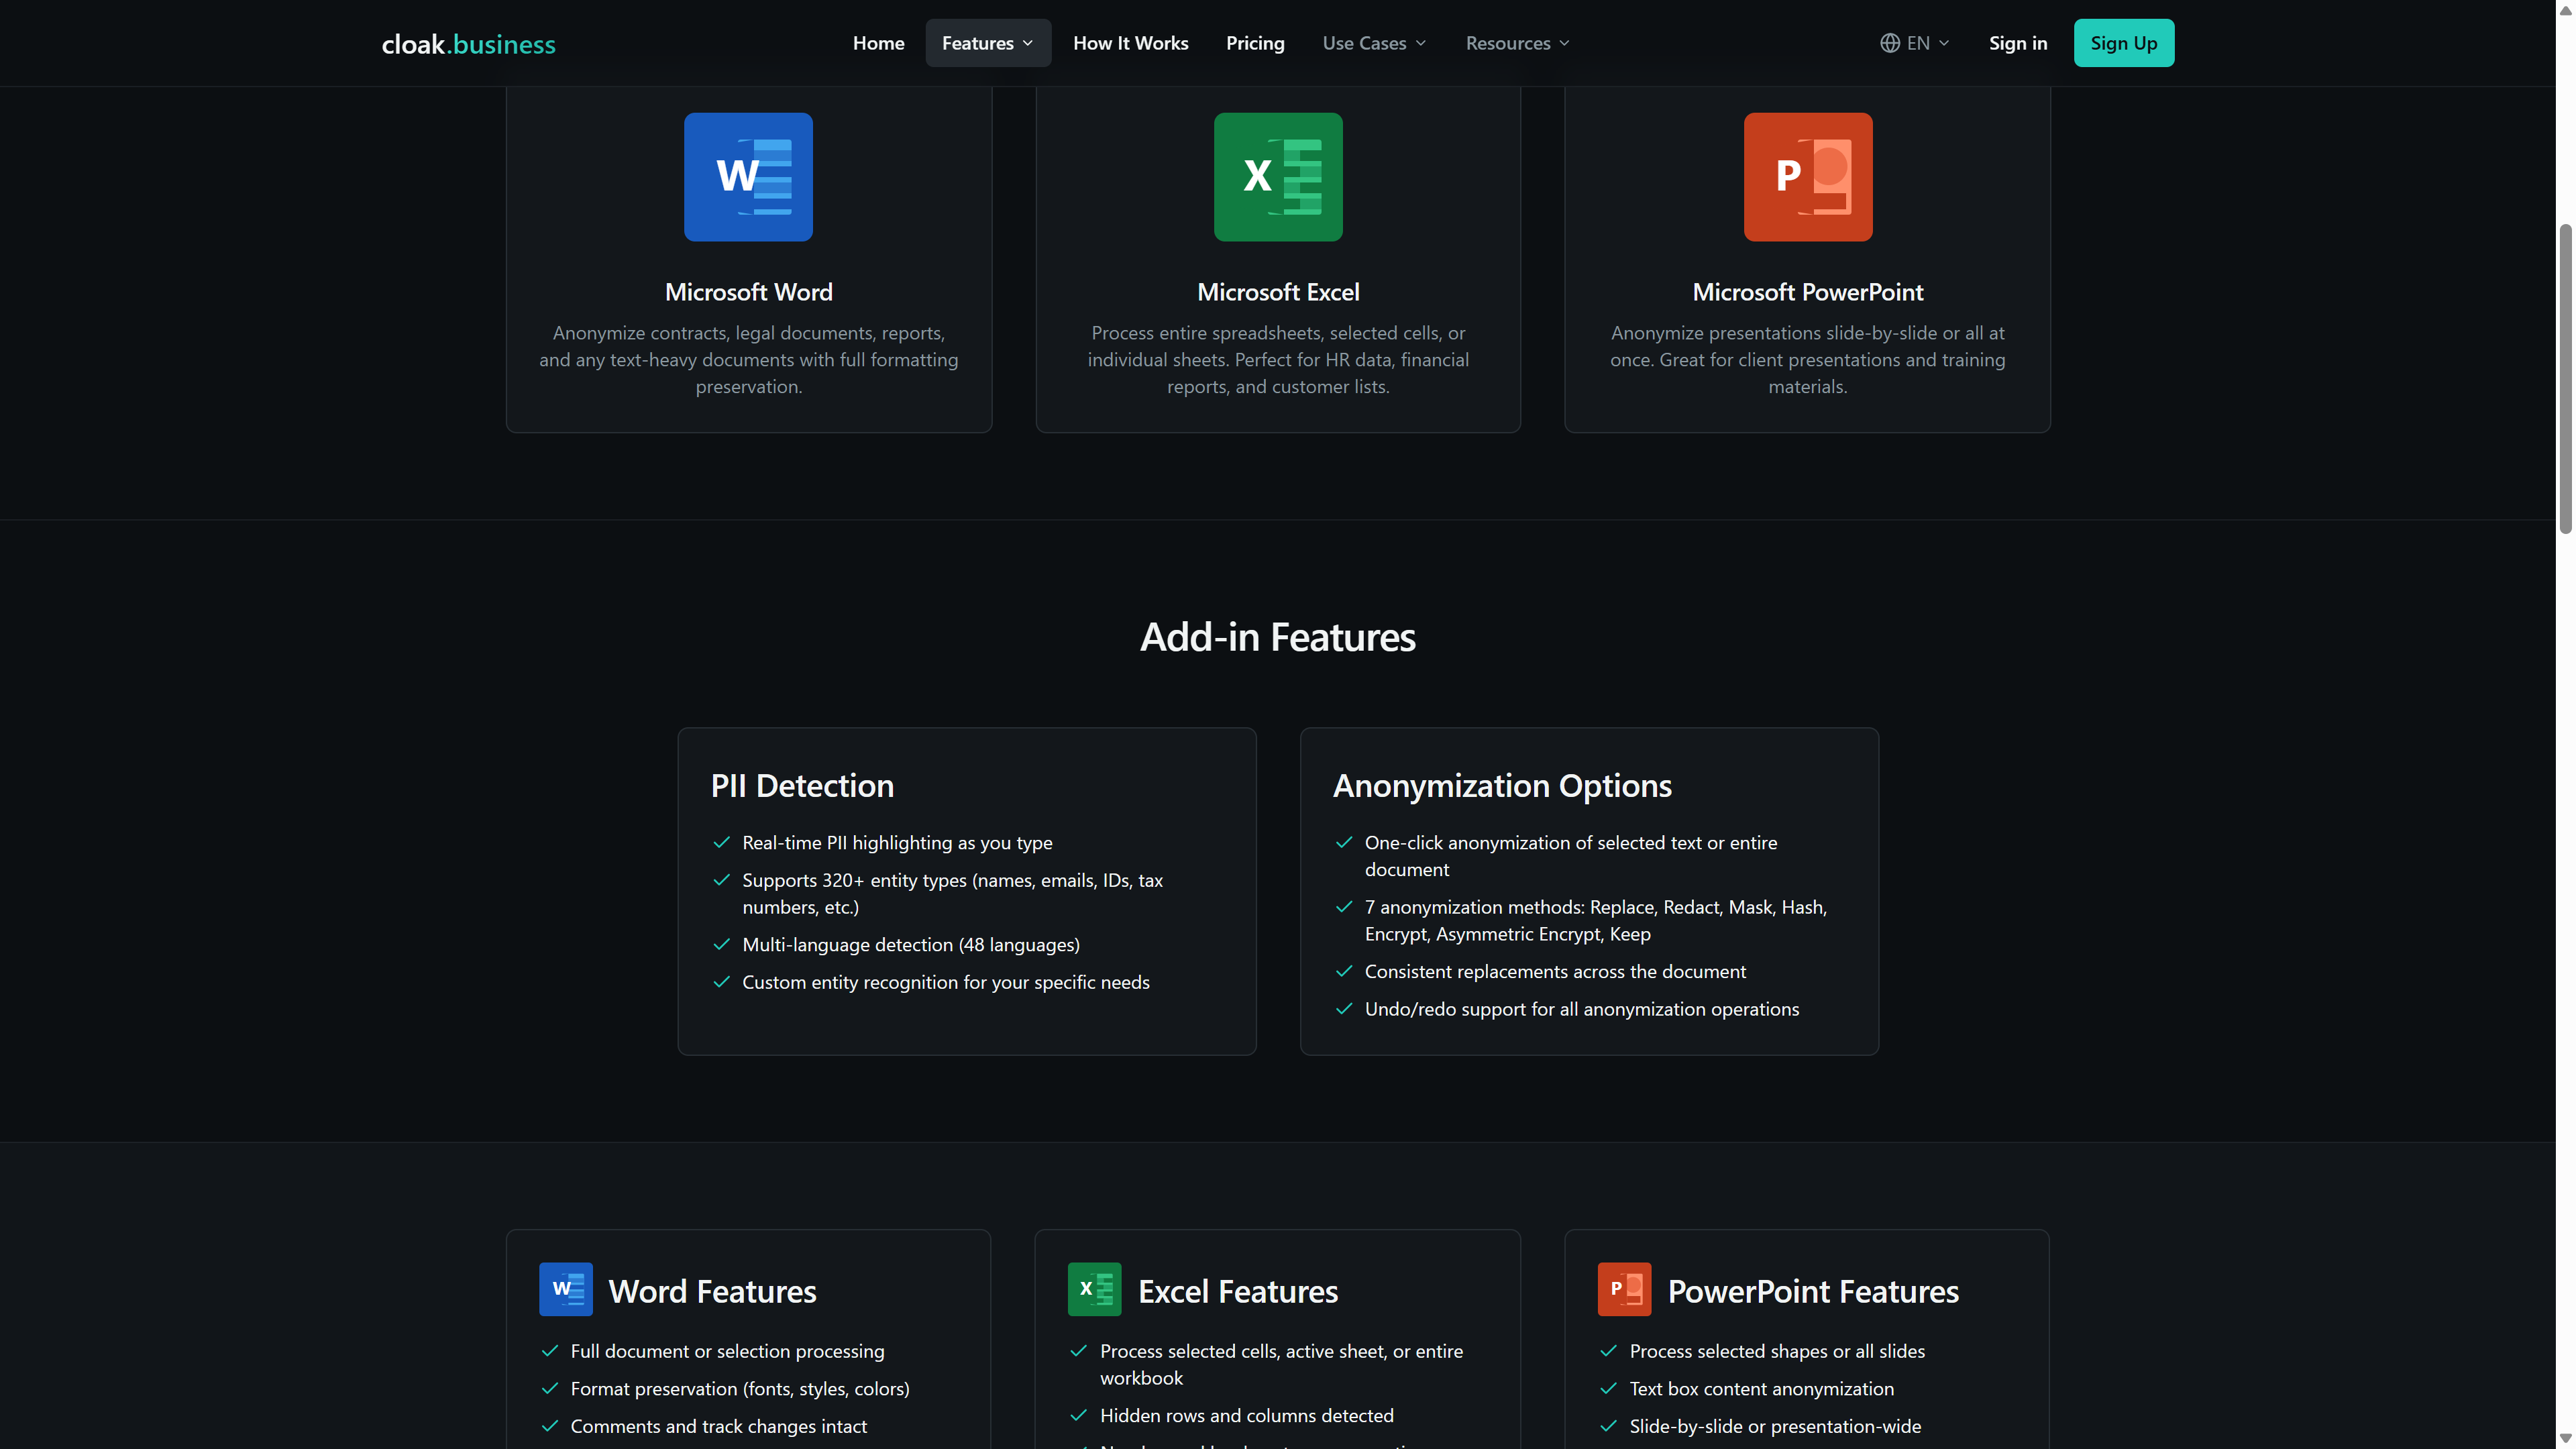
Task: Click checkmark beside Text box content anonymization
Action: [x=1608, y=1388]
